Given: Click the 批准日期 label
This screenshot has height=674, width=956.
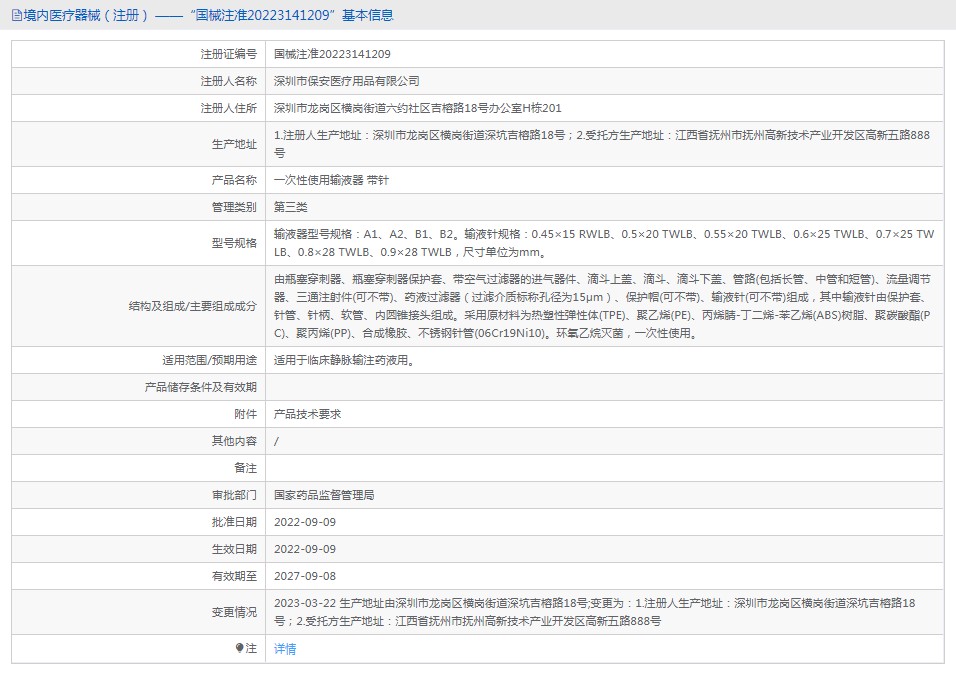Looking at the screenshot, I should tap(234, 522).
